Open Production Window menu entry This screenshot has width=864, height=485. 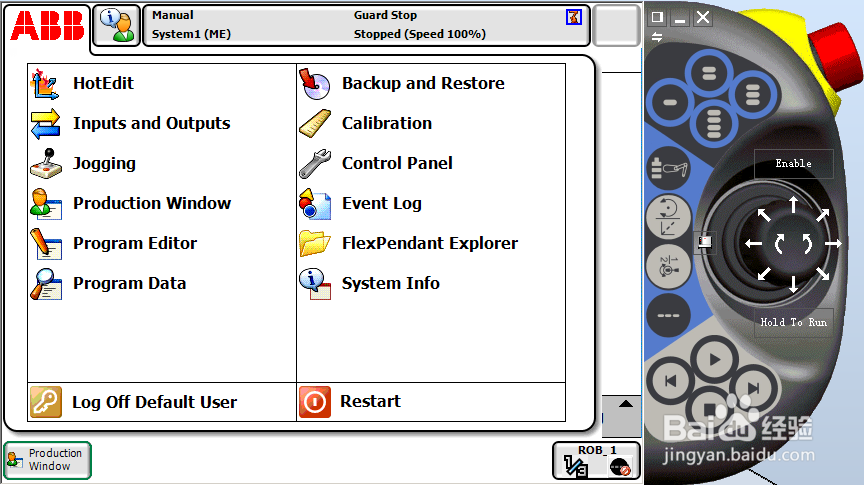(x=152, y=203)
